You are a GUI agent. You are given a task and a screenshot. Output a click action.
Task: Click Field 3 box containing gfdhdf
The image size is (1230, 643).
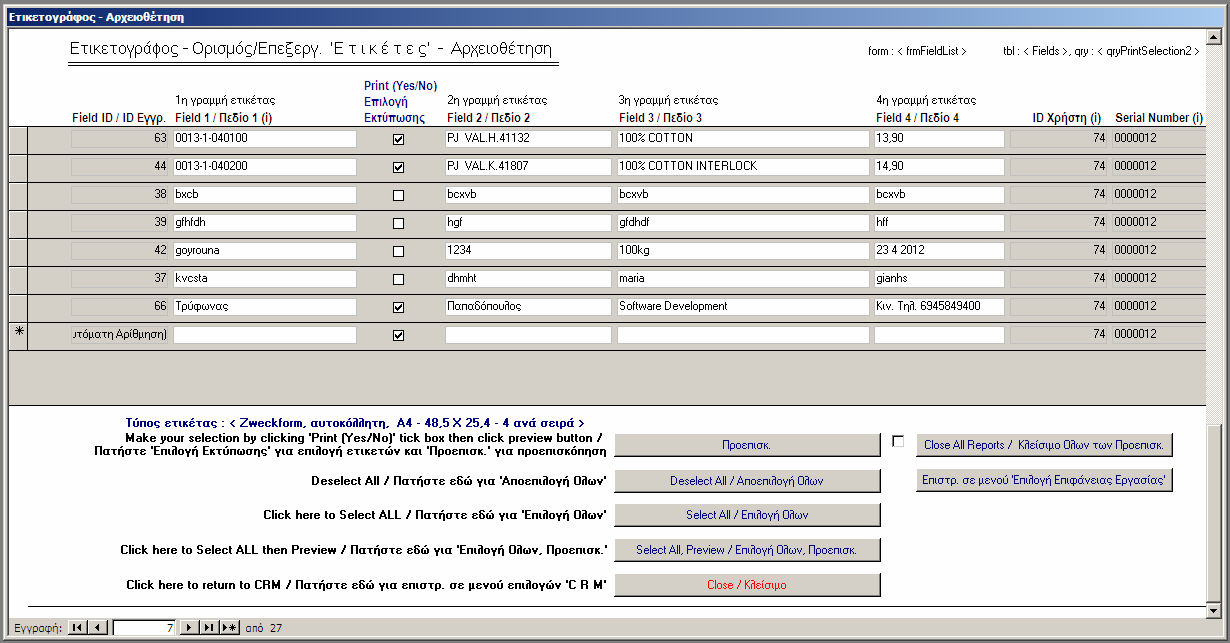pos(743,223)
